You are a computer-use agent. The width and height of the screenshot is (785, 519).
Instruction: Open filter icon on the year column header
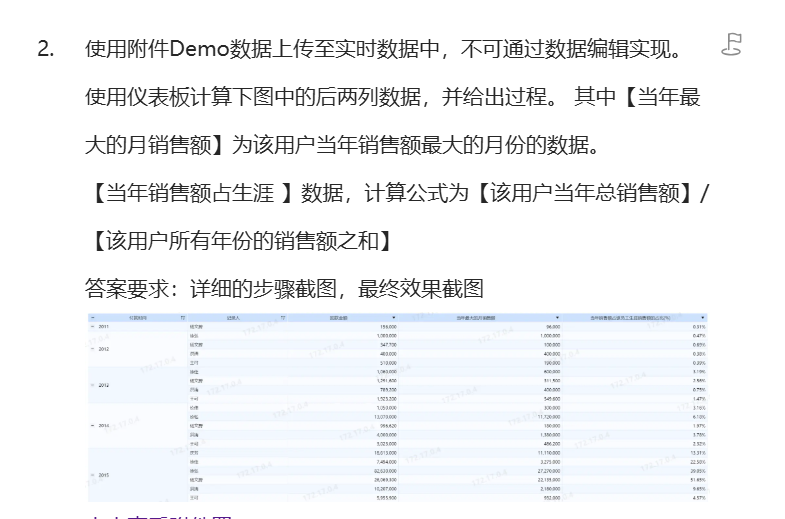tap(183, 318)
